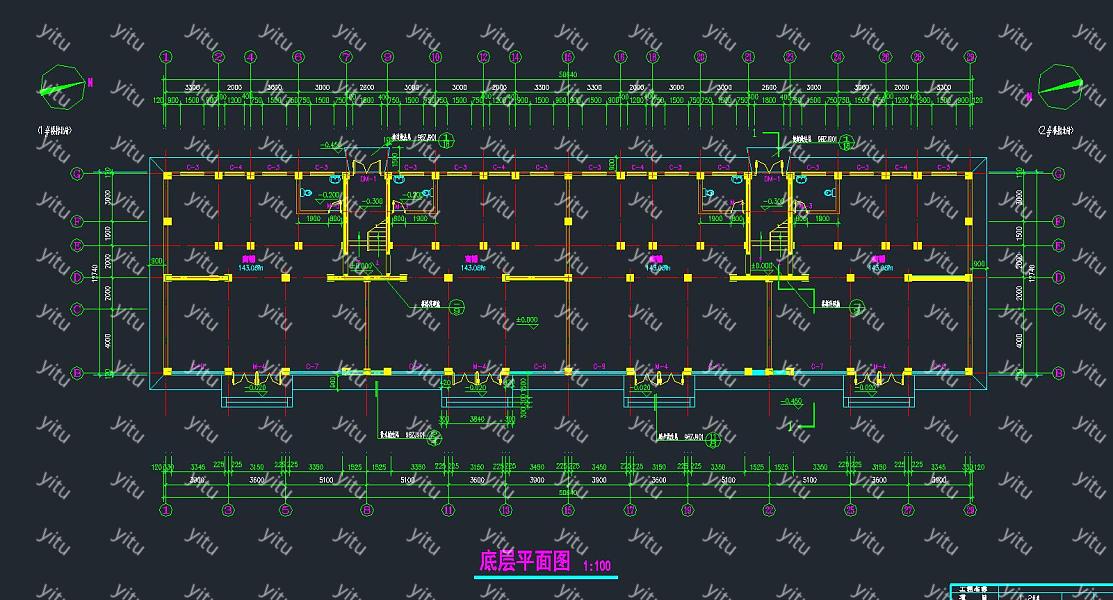Select axis bubble F on the right side

pos(1058,221)
